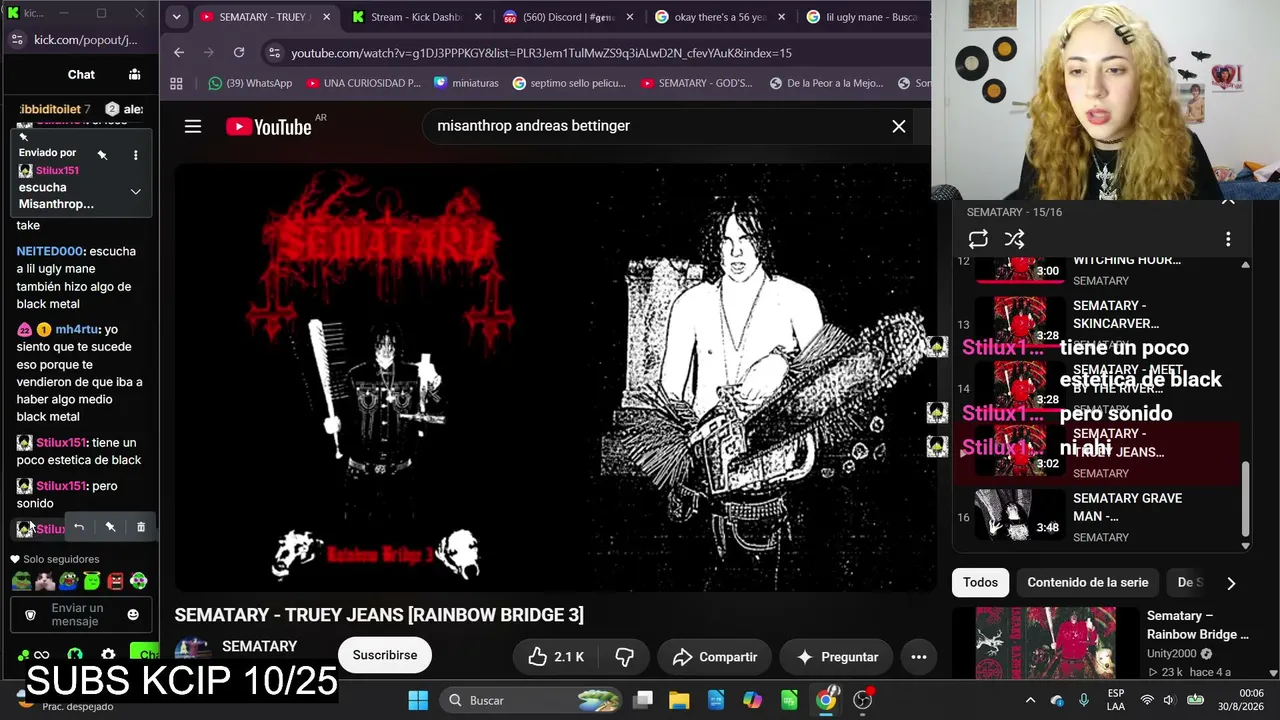Click the Suscribirse button
This screenshot has height=720, width=1280.
[385, 655]
